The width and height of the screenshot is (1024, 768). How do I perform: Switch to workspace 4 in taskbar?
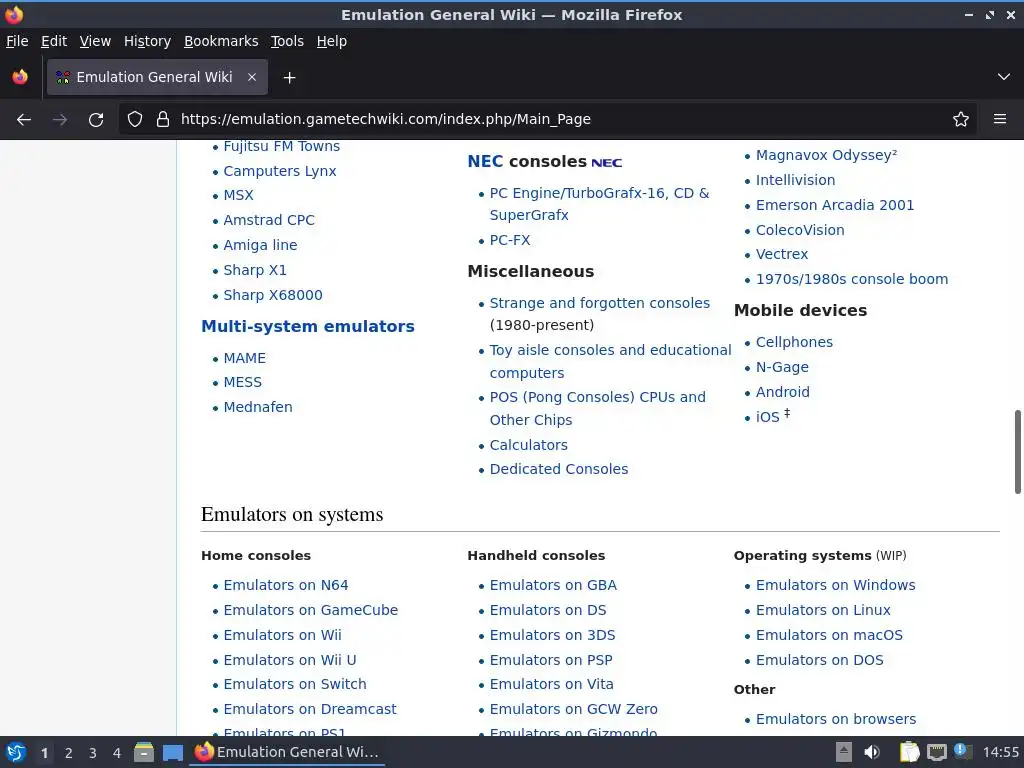[117, 753]
